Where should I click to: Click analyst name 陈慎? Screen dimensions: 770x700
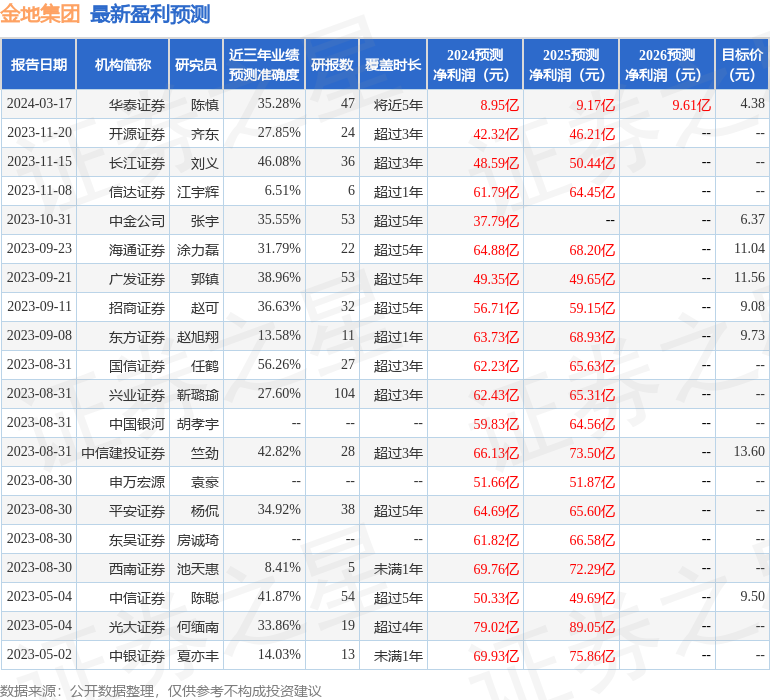coord(205,105)
